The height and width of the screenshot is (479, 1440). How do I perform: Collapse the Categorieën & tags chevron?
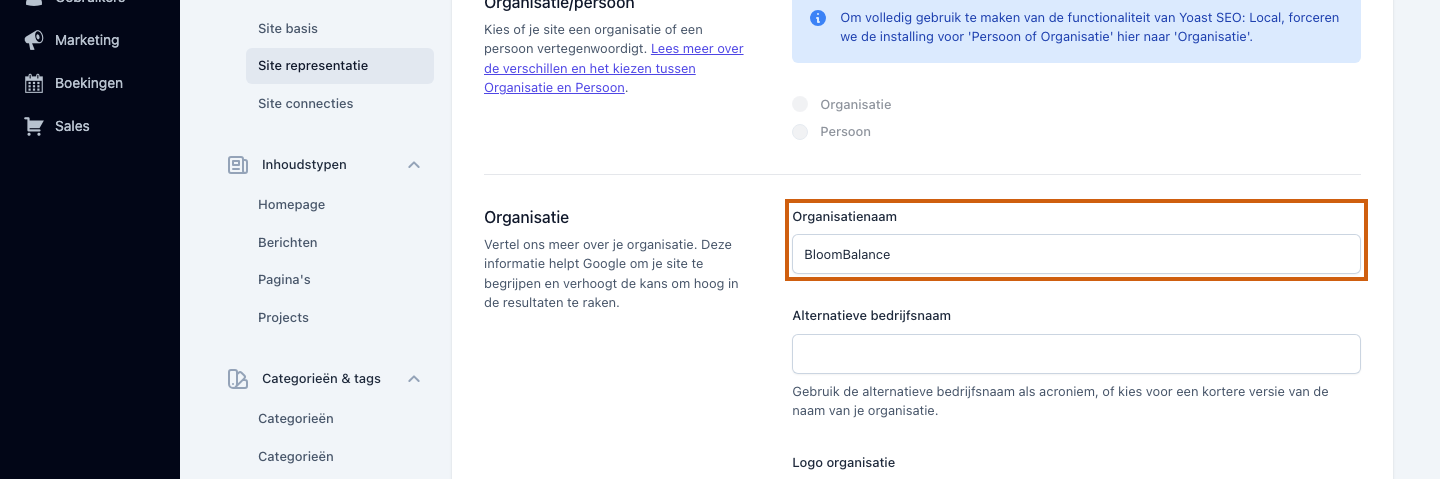tap(414, 379)
